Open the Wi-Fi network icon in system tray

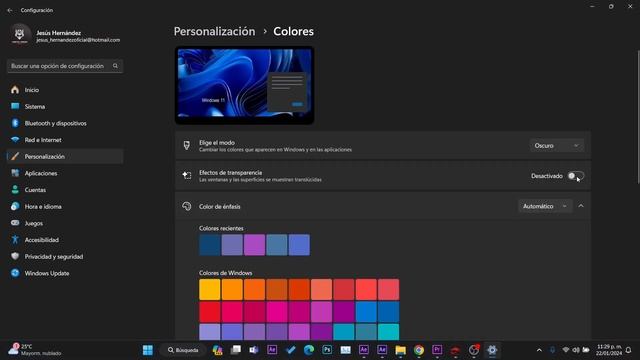click(566, 350)
